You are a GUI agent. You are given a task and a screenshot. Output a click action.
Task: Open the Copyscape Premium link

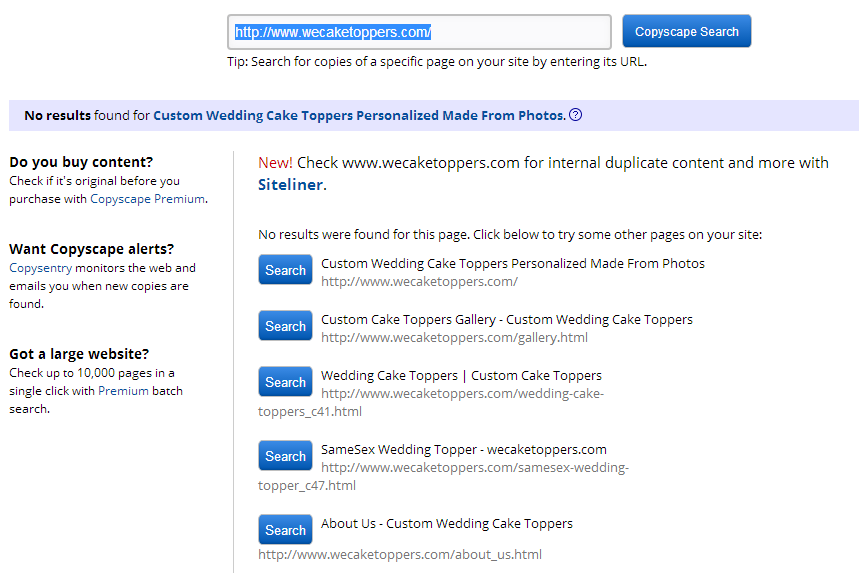click(x=148, y=199)
